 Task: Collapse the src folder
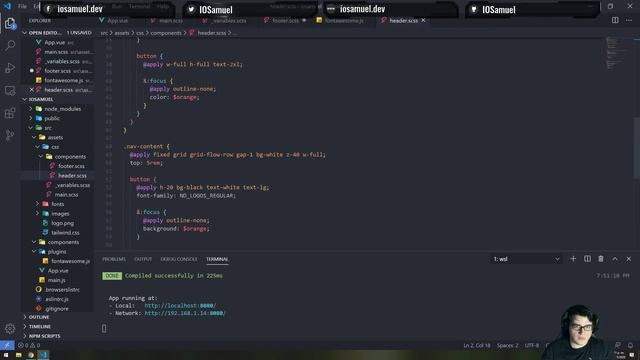coord(57,128)
